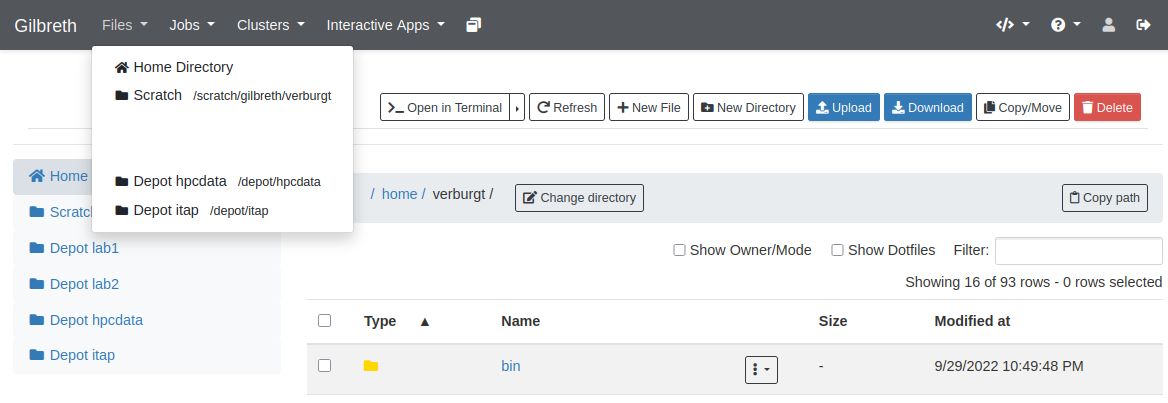This screenshot has width=1168, height=403.
Task: Click the log out icon
Action: pyautogui.click(x=1143, y=25)
